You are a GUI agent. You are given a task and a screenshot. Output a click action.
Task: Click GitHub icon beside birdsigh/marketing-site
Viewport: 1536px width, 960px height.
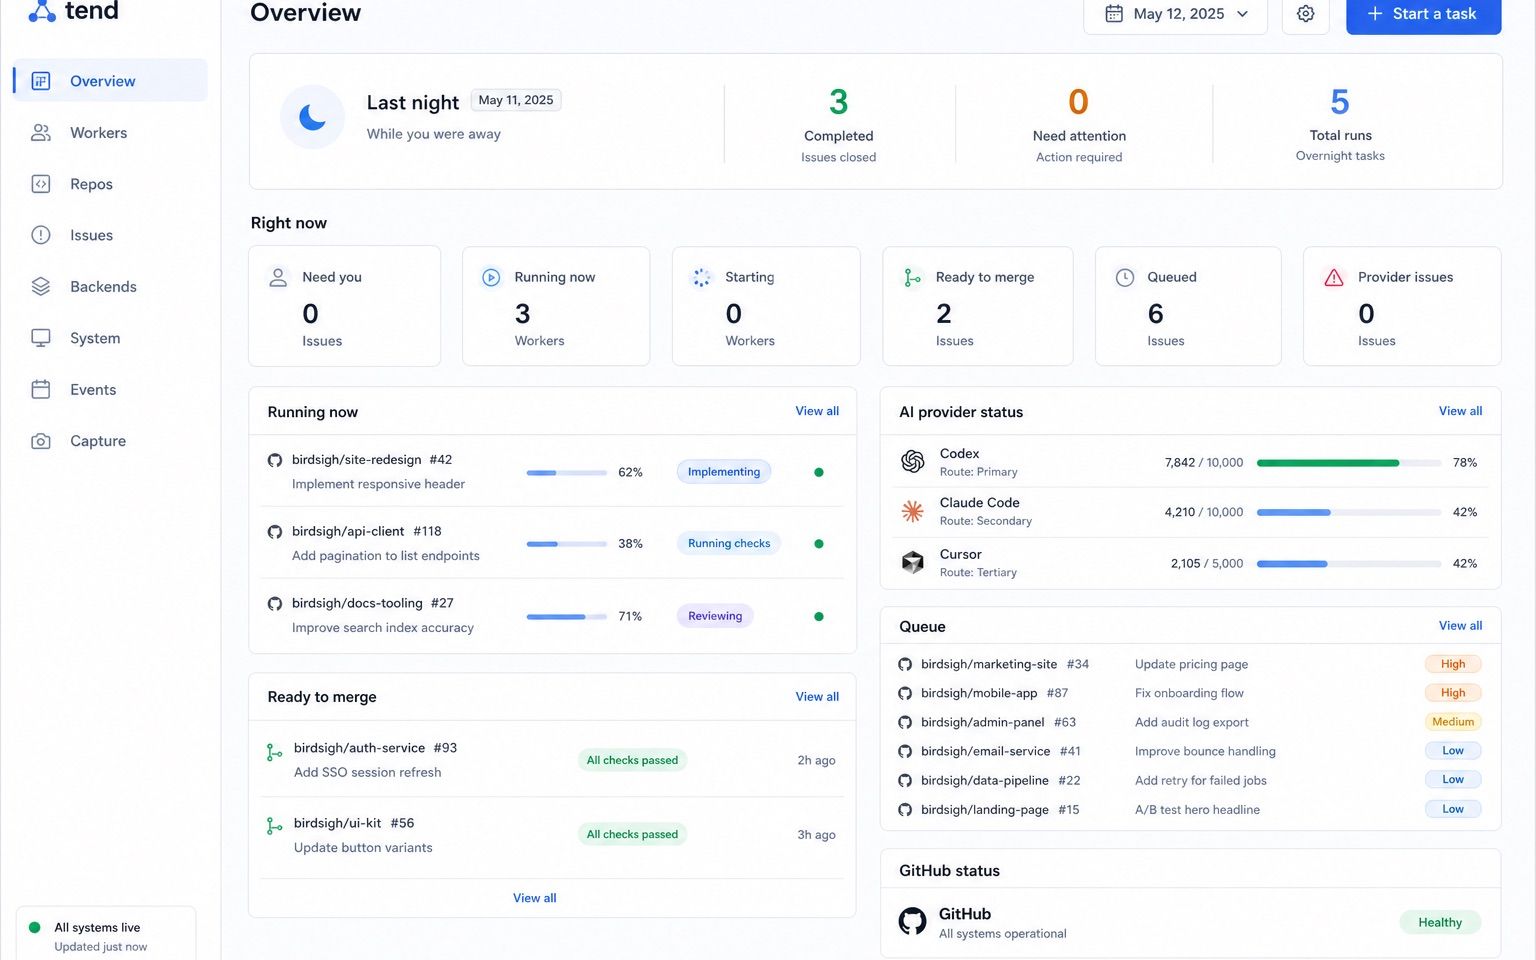click(905, 664)
